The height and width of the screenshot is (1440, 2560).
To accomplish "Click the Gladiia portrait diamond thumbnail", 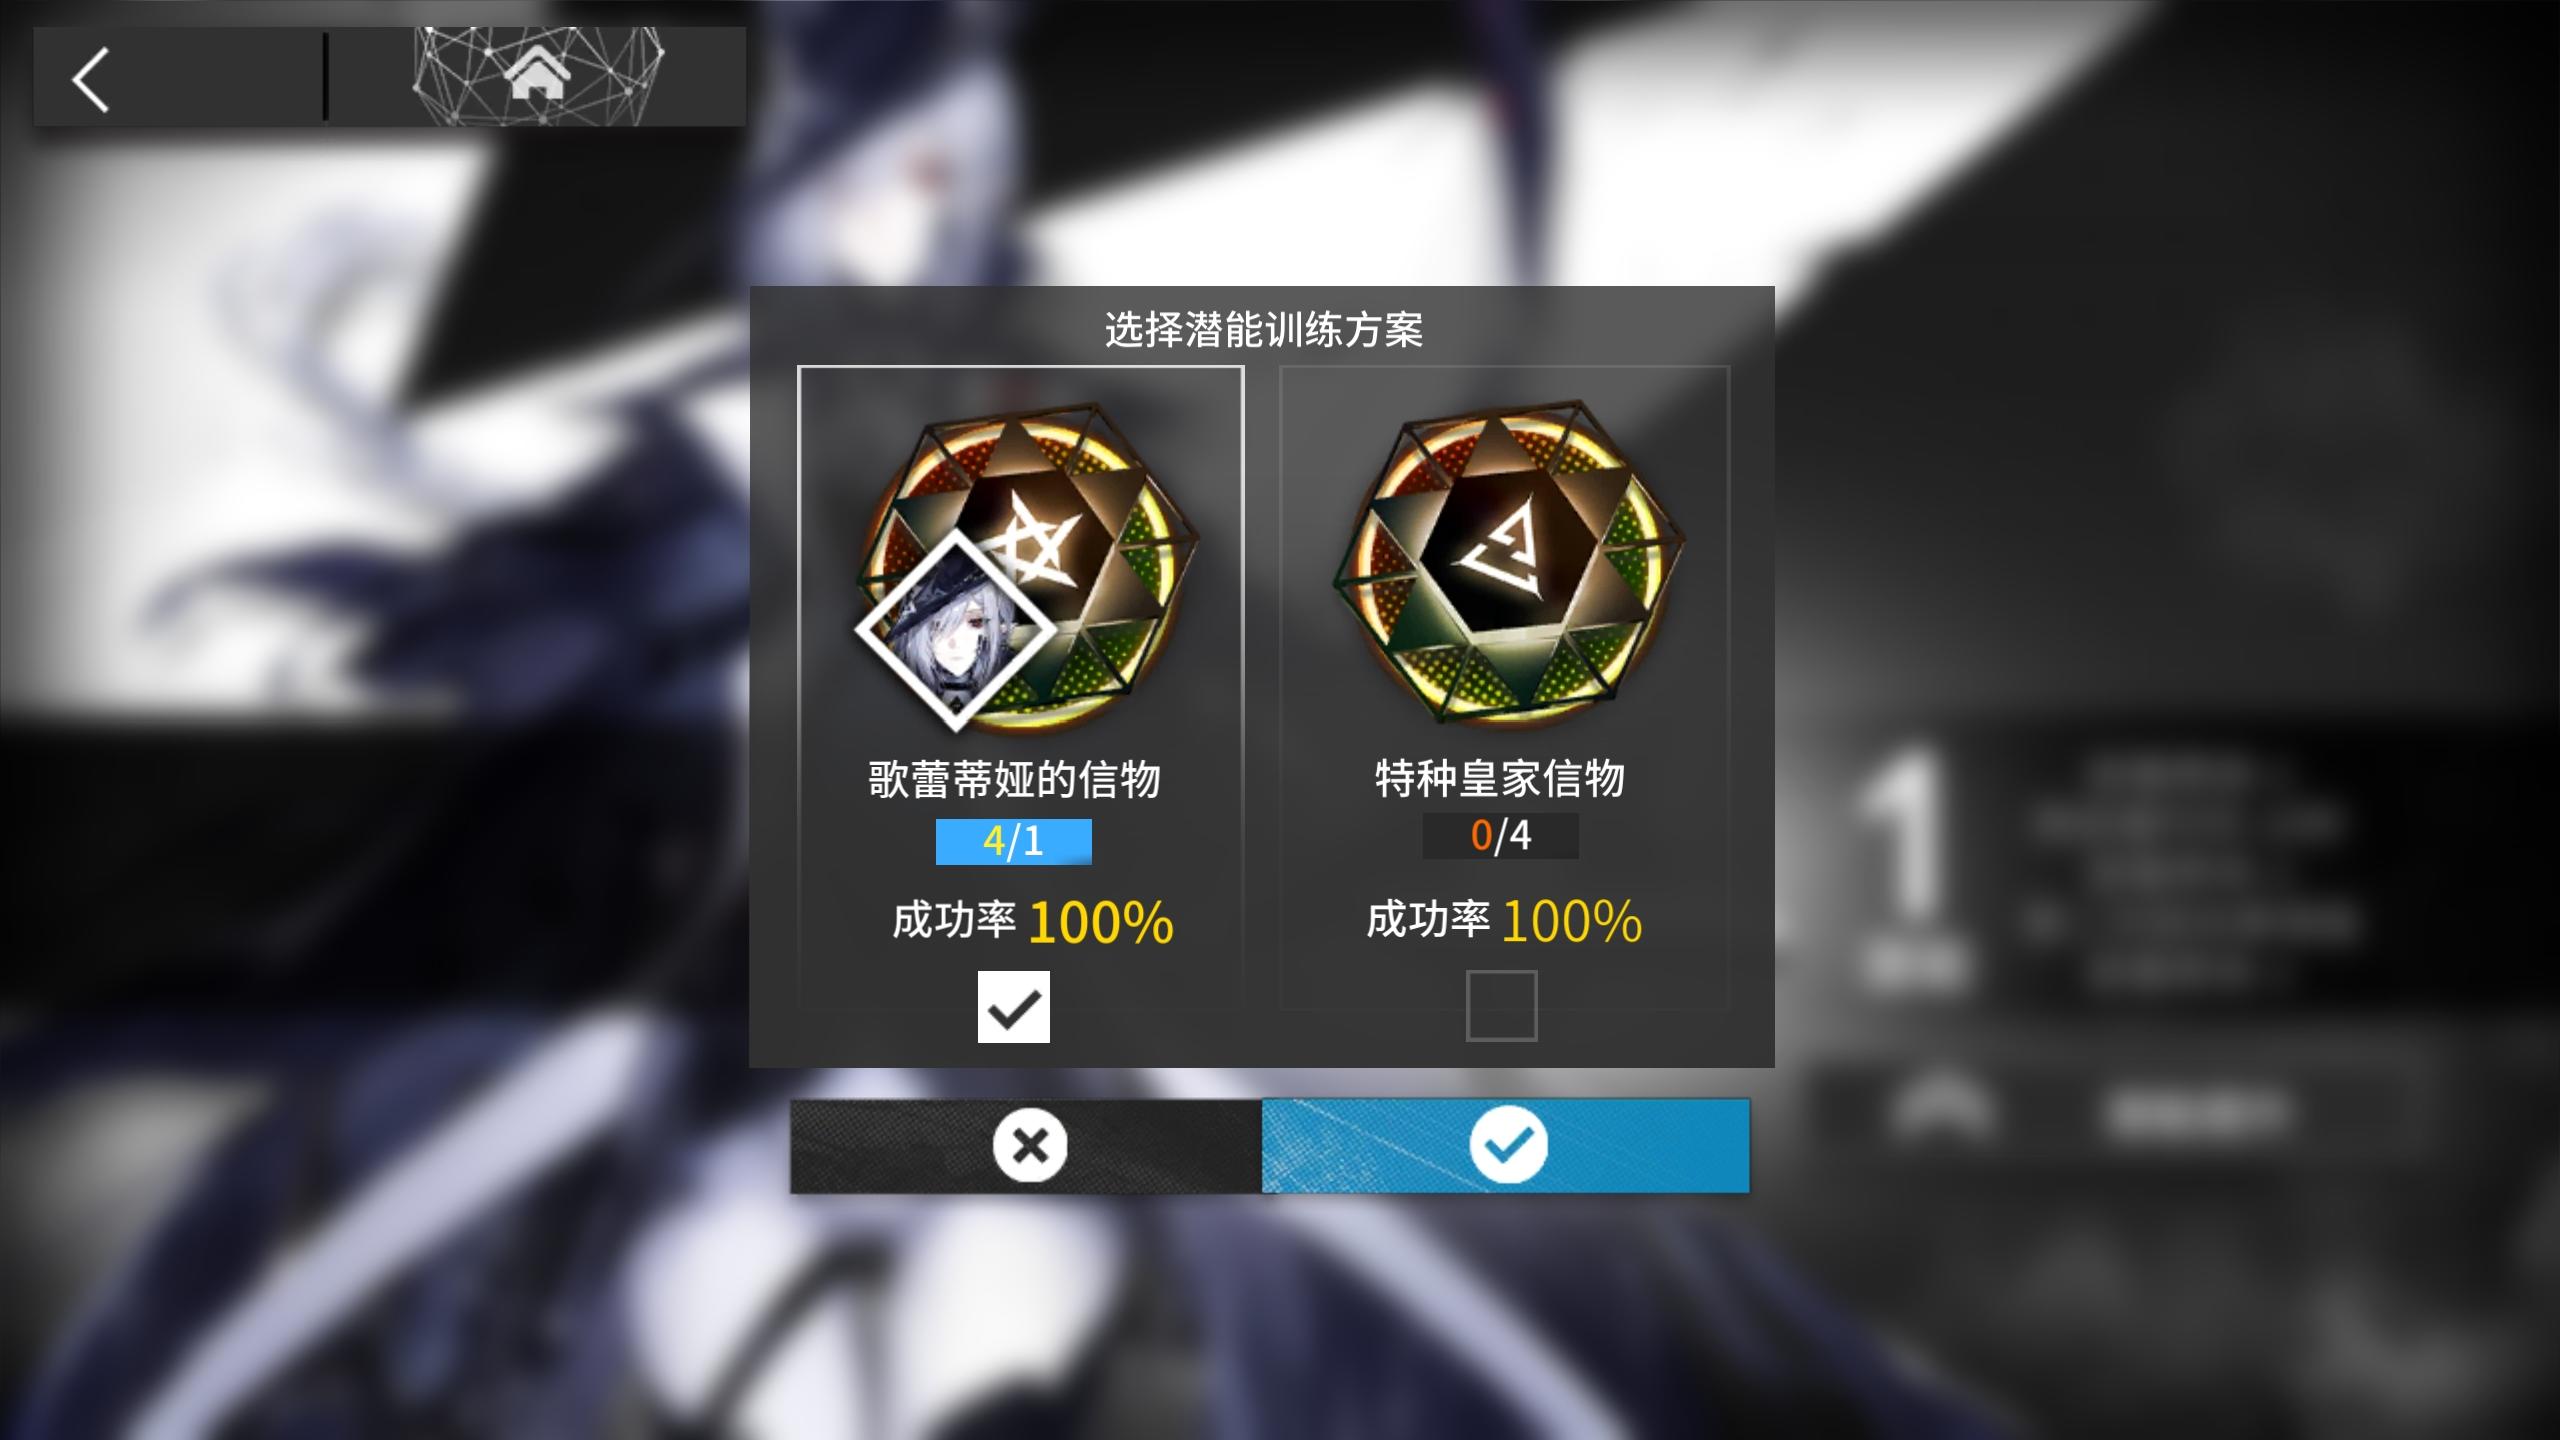I will coord(956,630).
